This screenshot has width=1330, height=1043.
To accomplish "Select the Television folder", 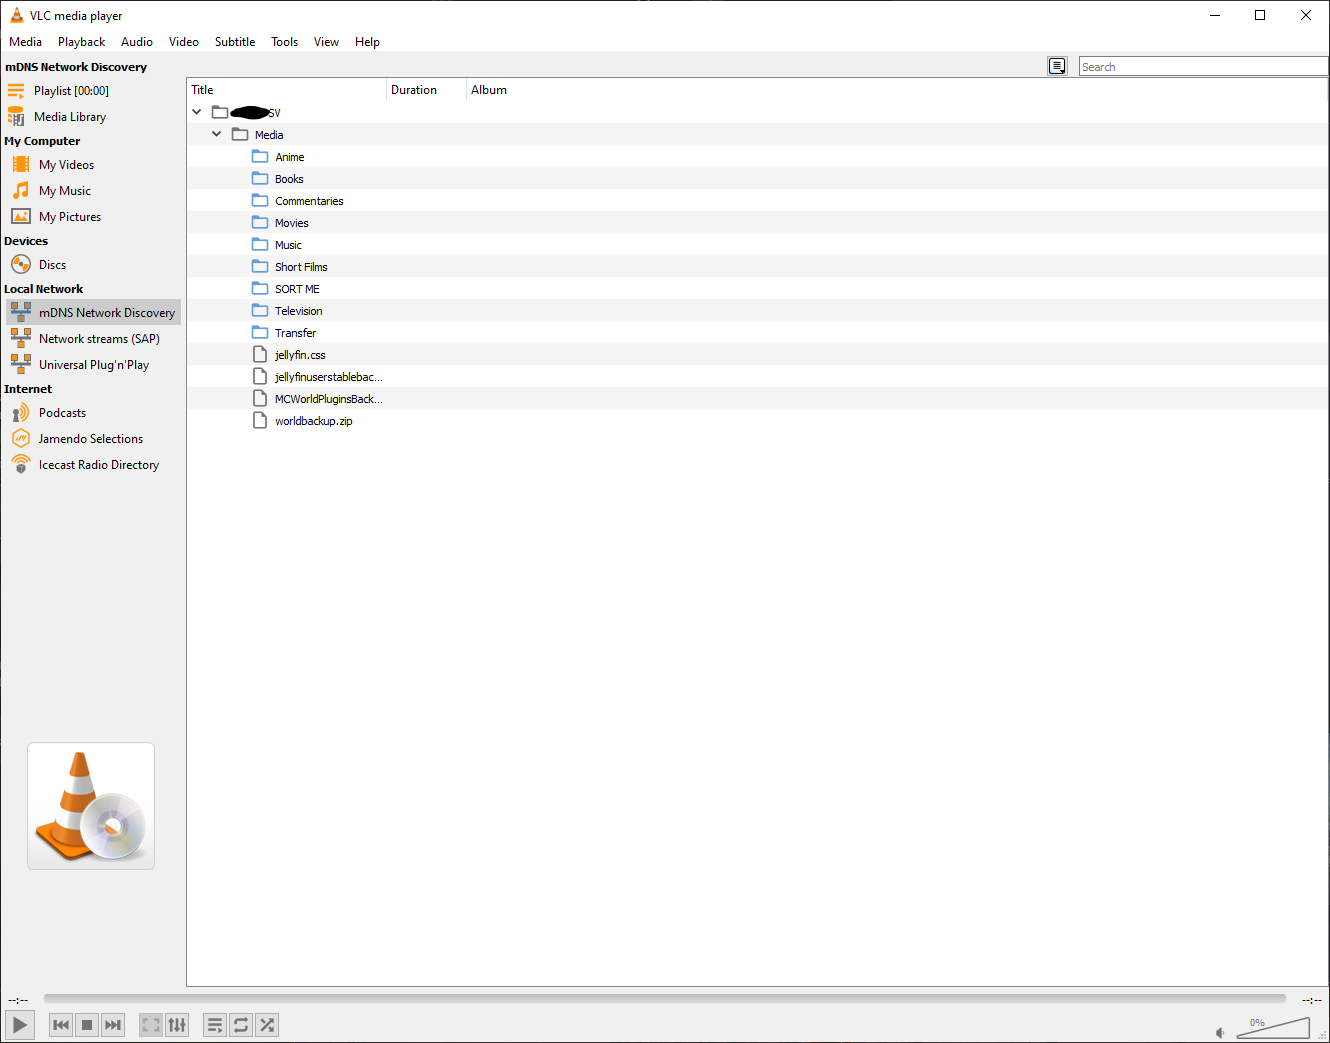I will (x=298, y=311).
